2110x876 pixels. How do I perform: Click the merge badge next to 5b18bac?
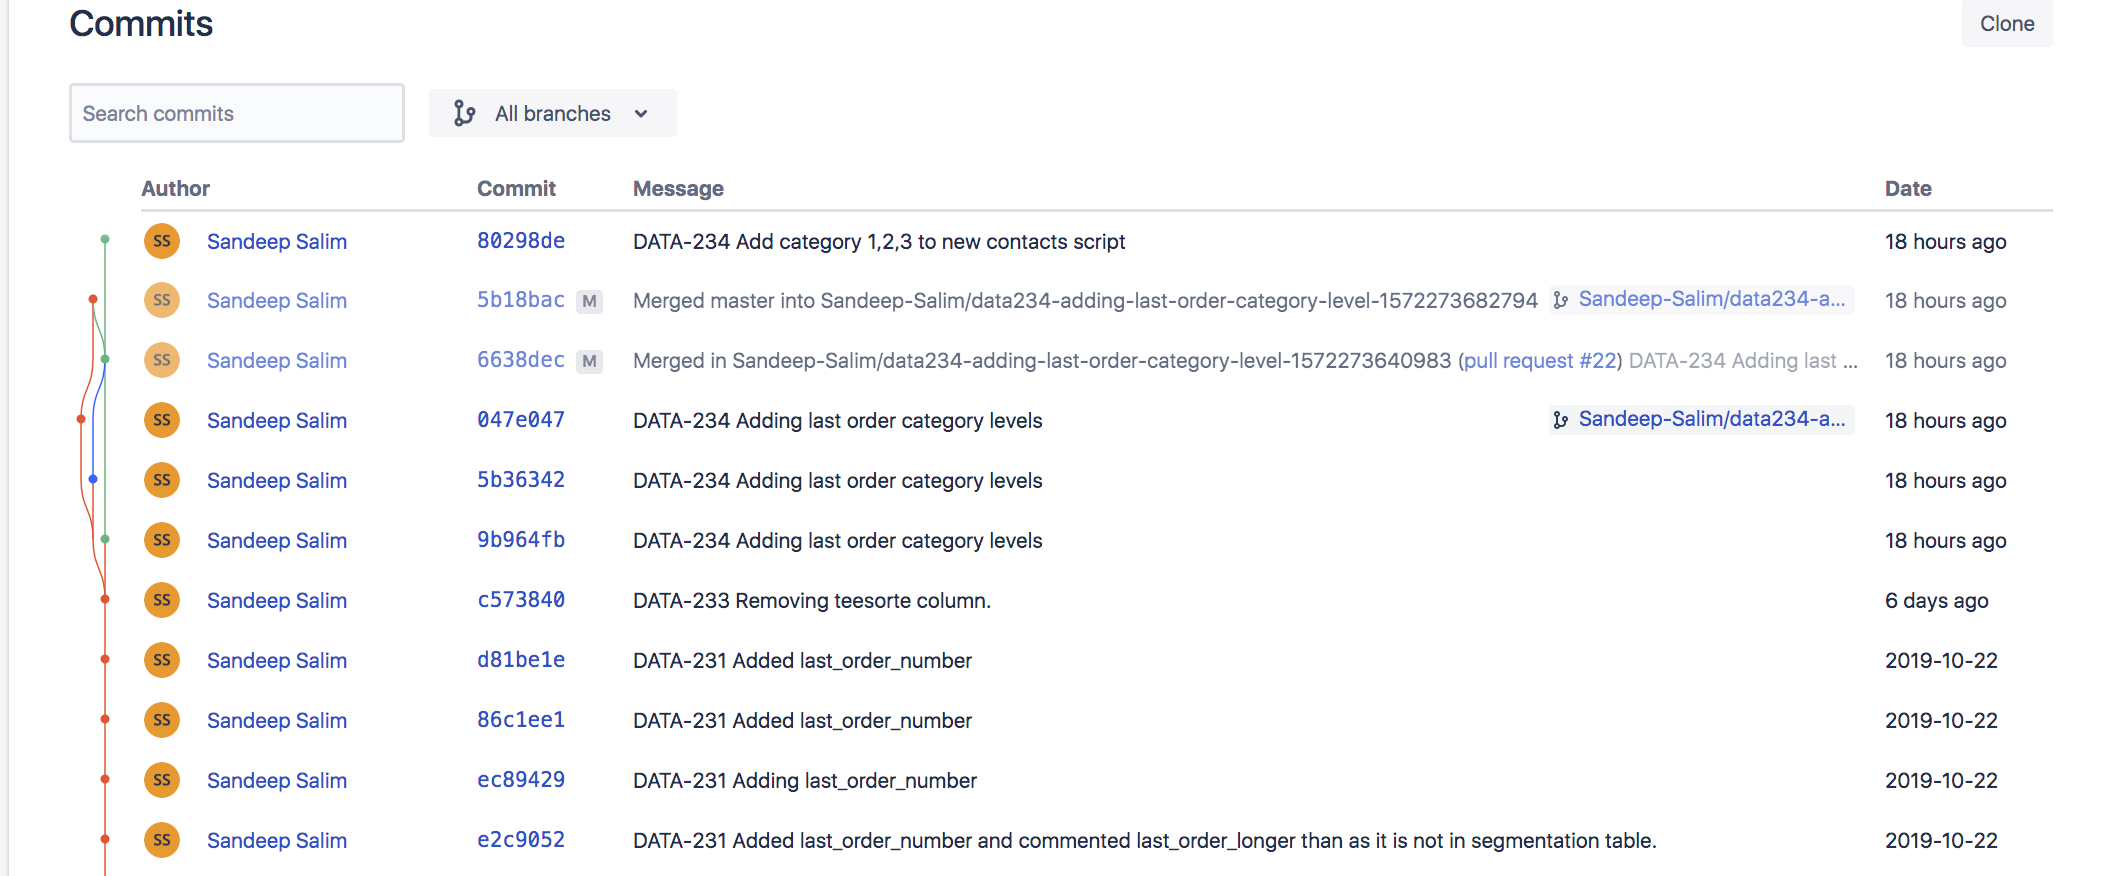point(589,301)
